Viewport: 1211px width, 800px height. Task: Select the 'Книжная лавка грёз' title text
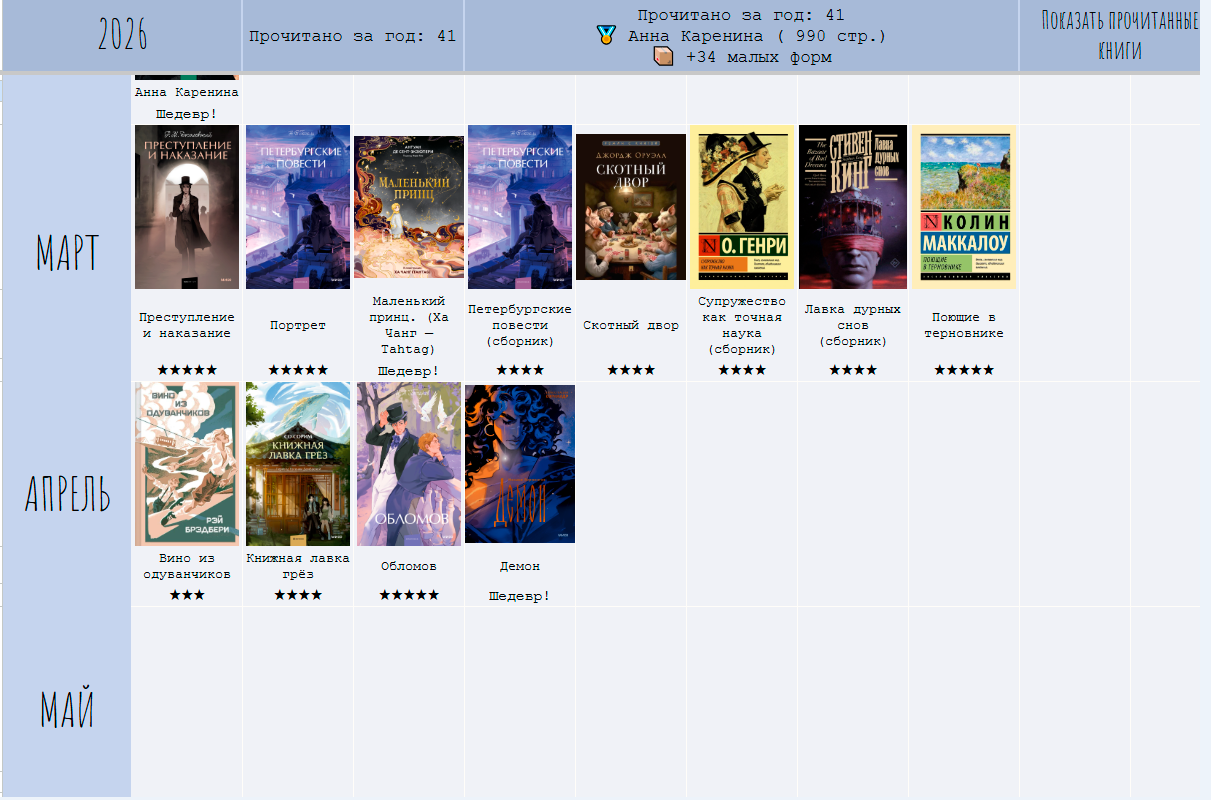(298, 566)
